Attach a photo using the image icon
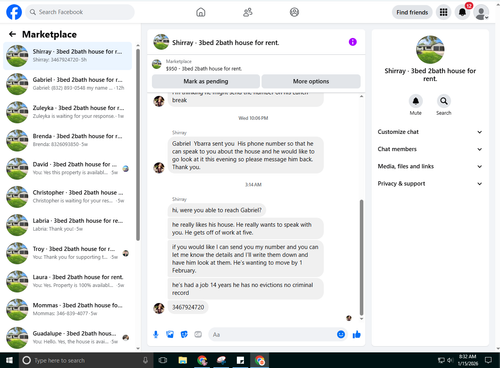Image resolution: width=500 pixels, height=368 pixels. click(170, 334)
